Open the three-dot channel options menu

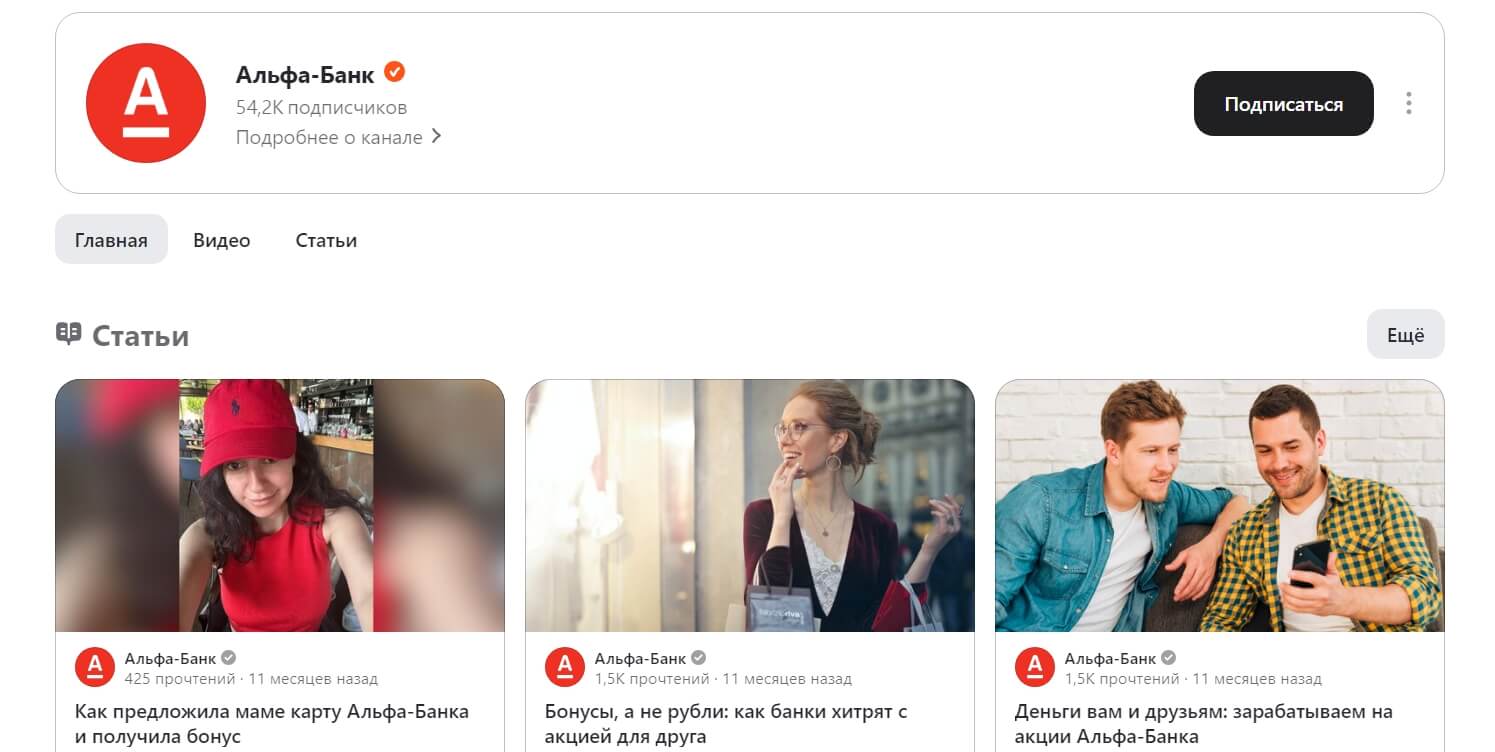click(1408, 103)
